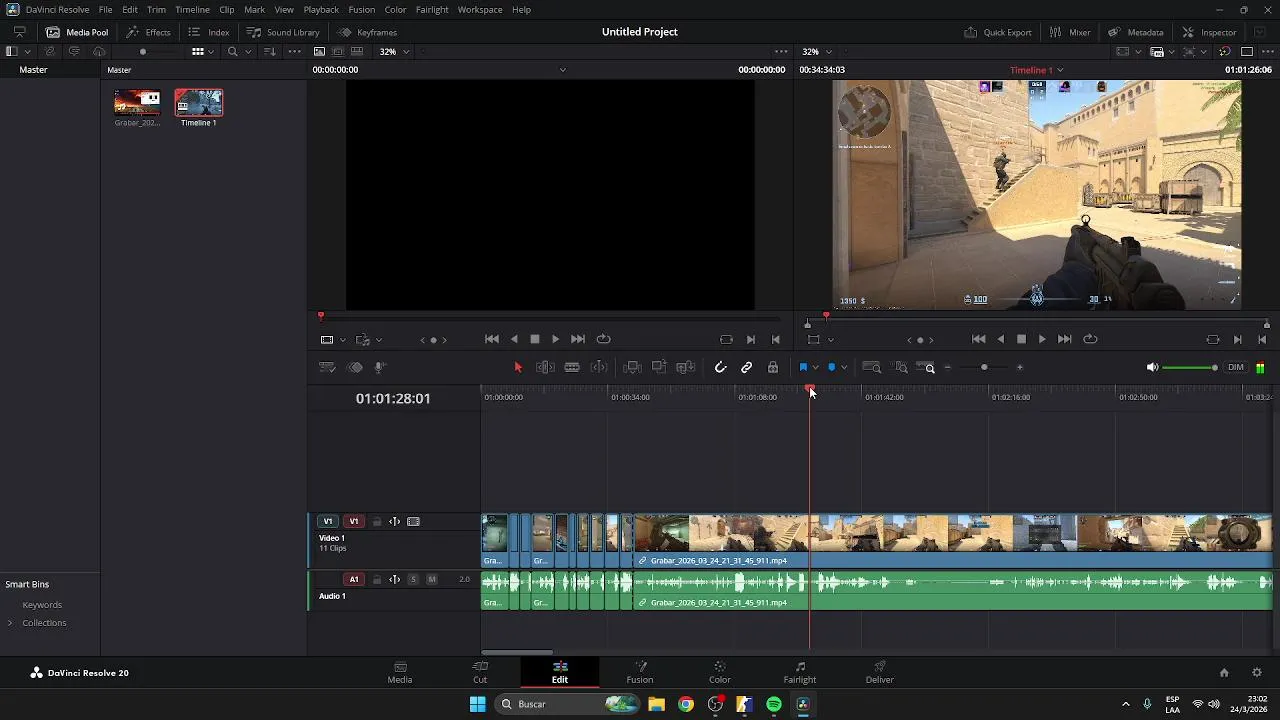Play the timeline viewer forward
Image resolution: width=1280 pixels, height=720 pixels.
pos(1042,339)
